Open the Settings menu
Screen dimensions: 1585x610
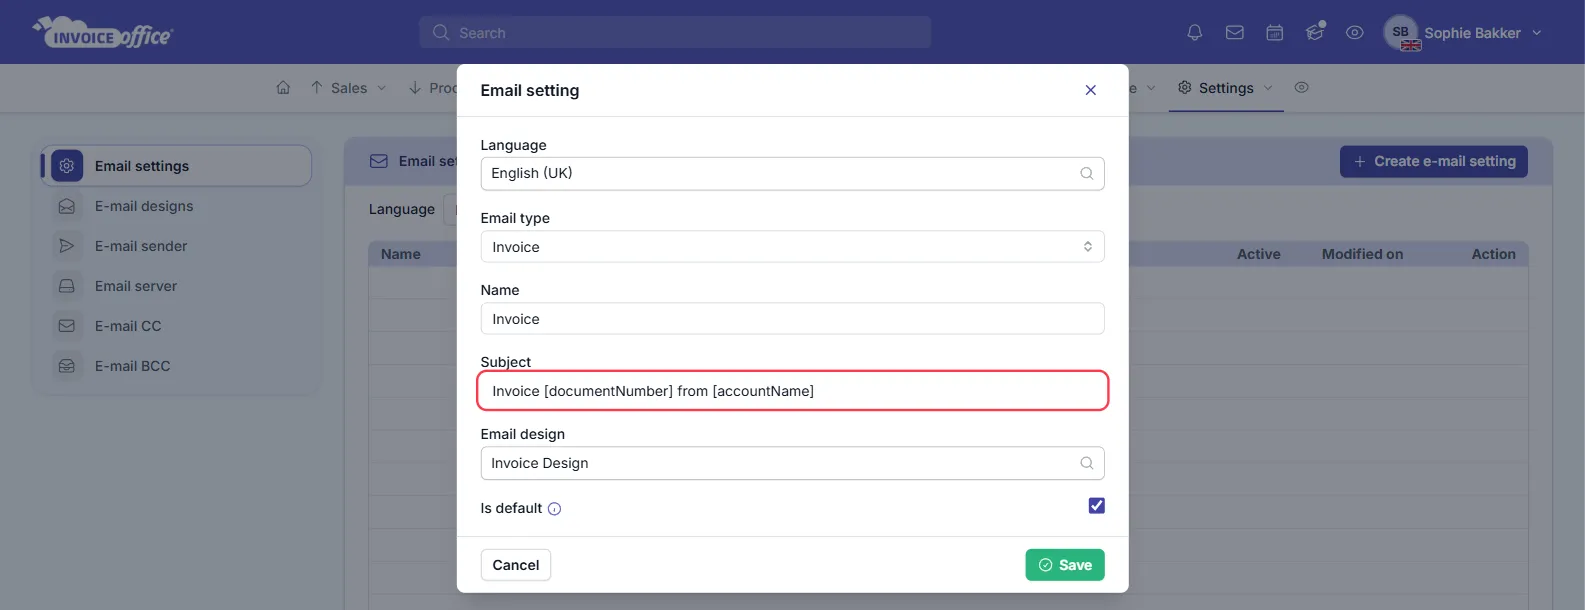[x=1225, y=88]
